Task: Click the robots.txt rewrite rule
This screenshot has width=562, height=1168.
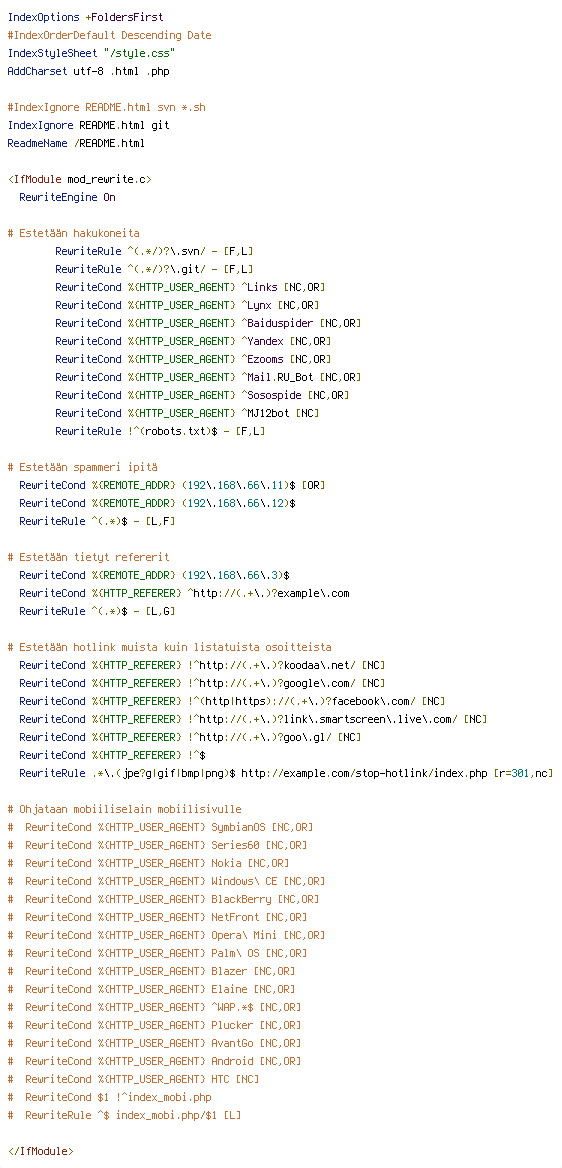Action: point(160,431)
